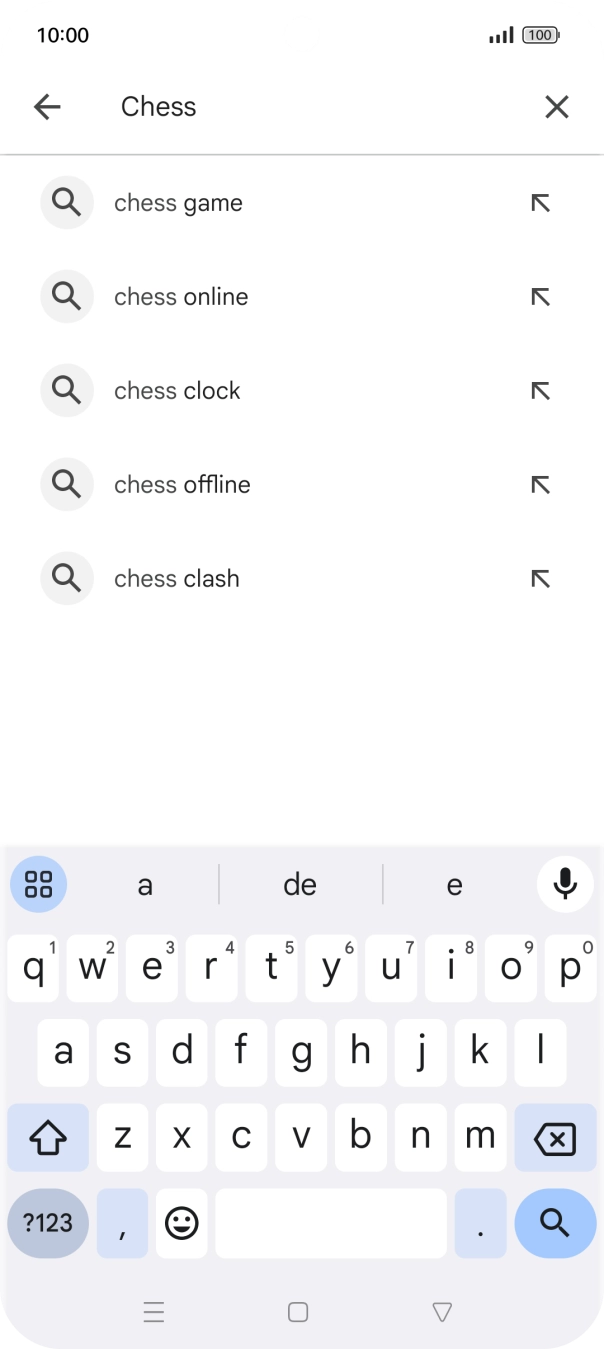Insert suggestion chess online into search field
Viewport: 604px width, 1349px height.
pos(540,296)
